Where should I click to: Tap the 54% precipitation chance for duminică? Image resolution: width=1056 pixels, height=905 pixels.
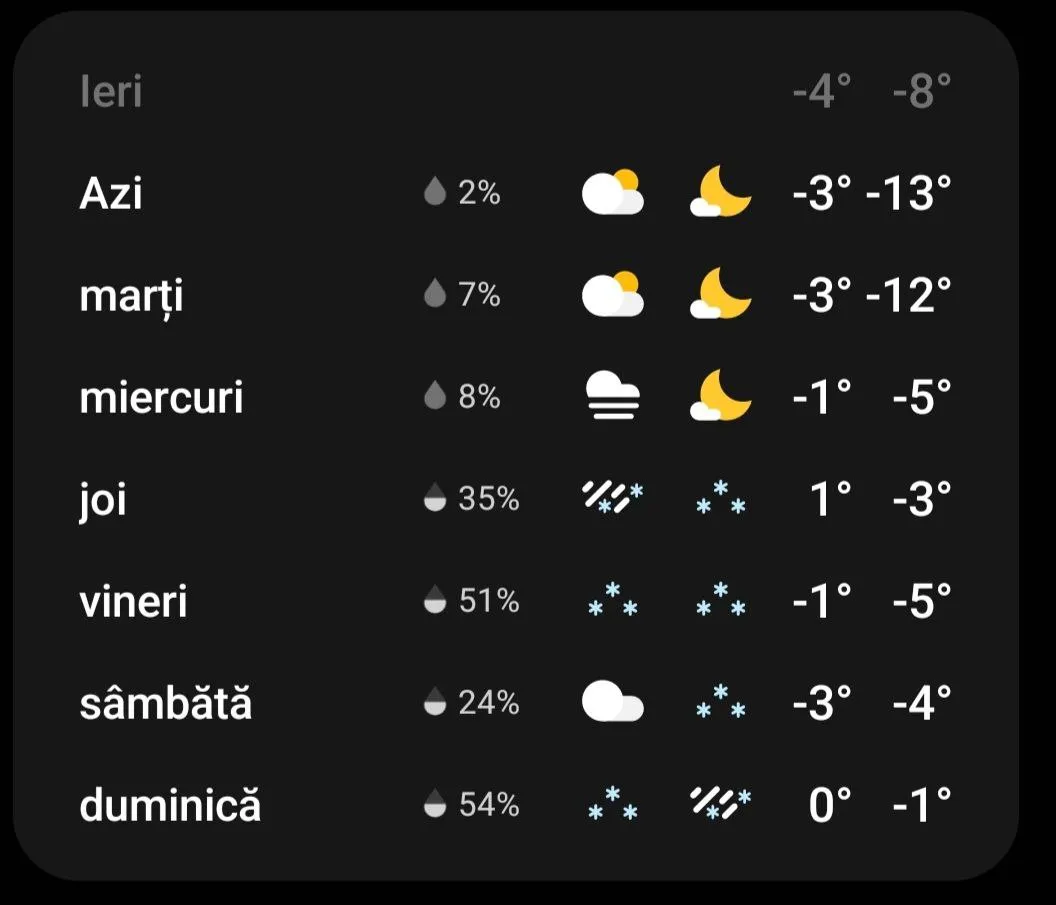click(488, 804)
